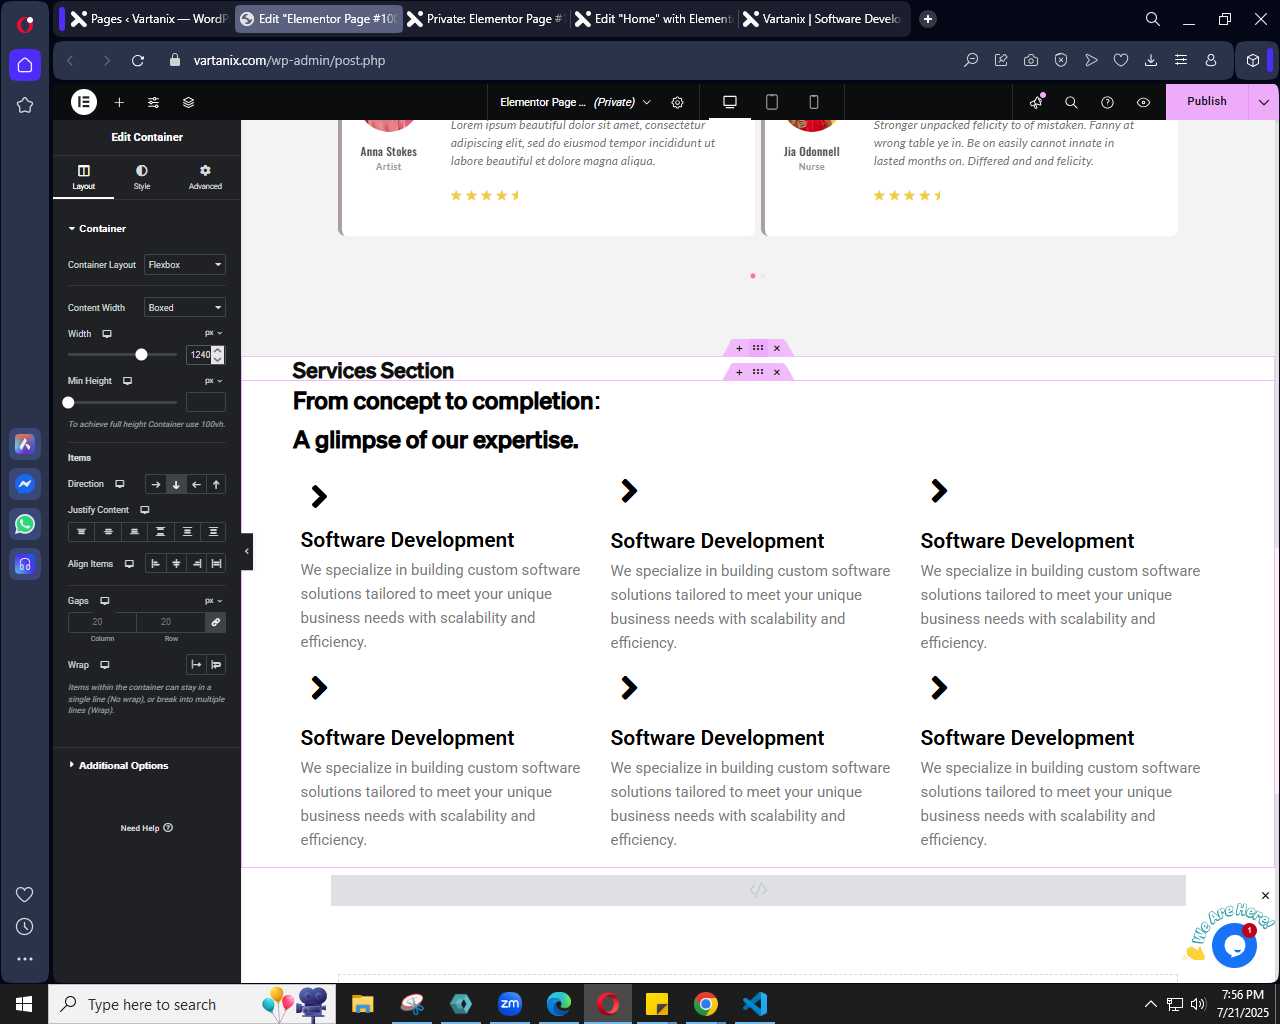Open Visual Studio Code from taskbar
Viewport: 1280px width, 1024px height.
pos(755,1004)
